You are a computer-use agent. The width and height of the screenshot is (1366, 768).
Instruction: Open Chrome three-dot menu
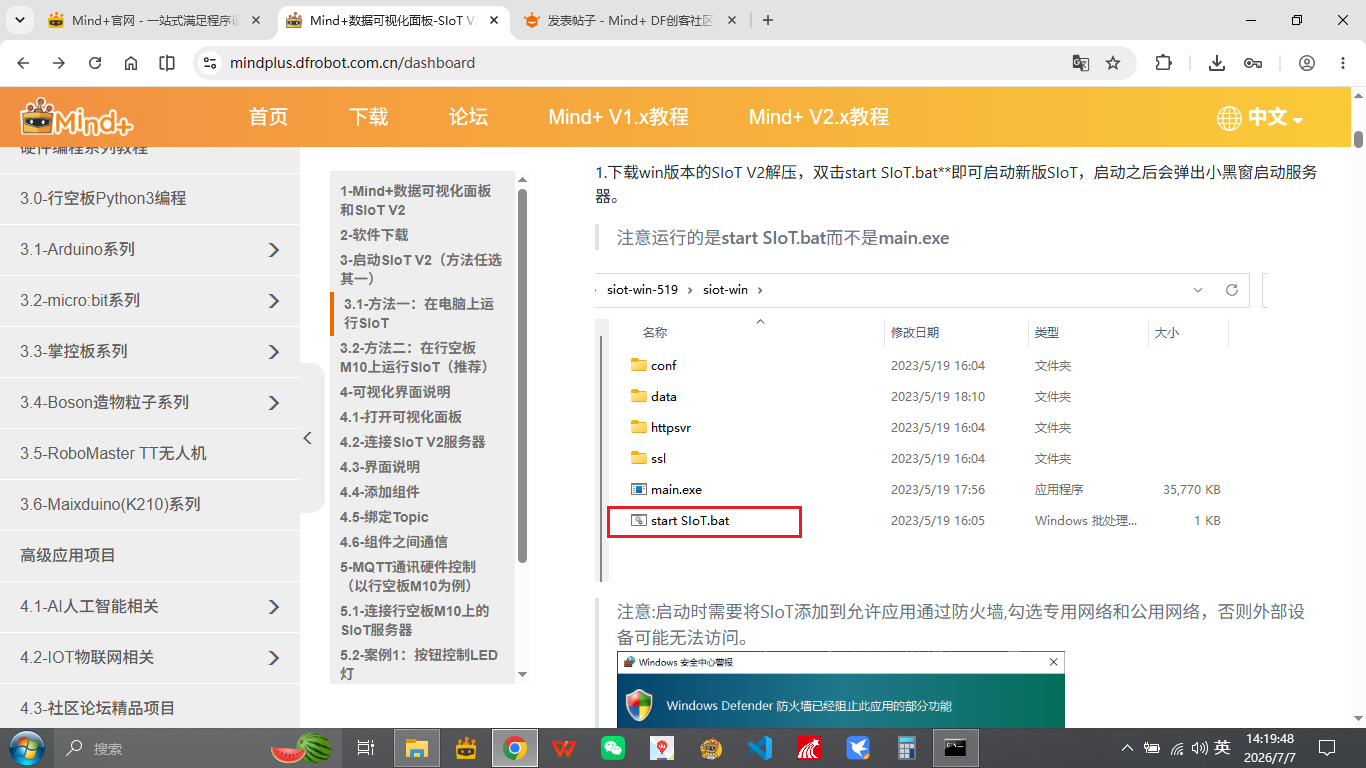pos(1343,63)
